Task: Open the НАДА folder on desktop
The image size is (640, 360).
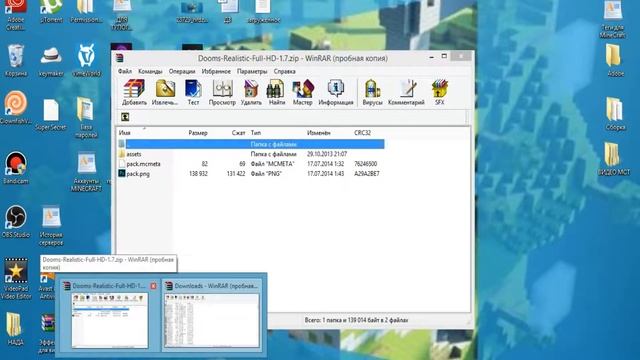Action: coord(15,329)
